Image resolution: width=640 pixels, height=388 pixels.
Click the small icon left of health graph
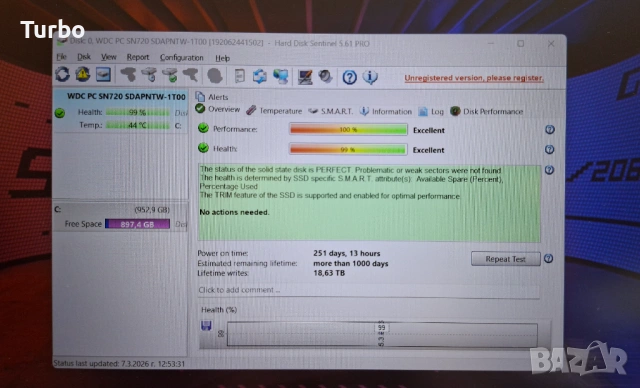[221, 334]
